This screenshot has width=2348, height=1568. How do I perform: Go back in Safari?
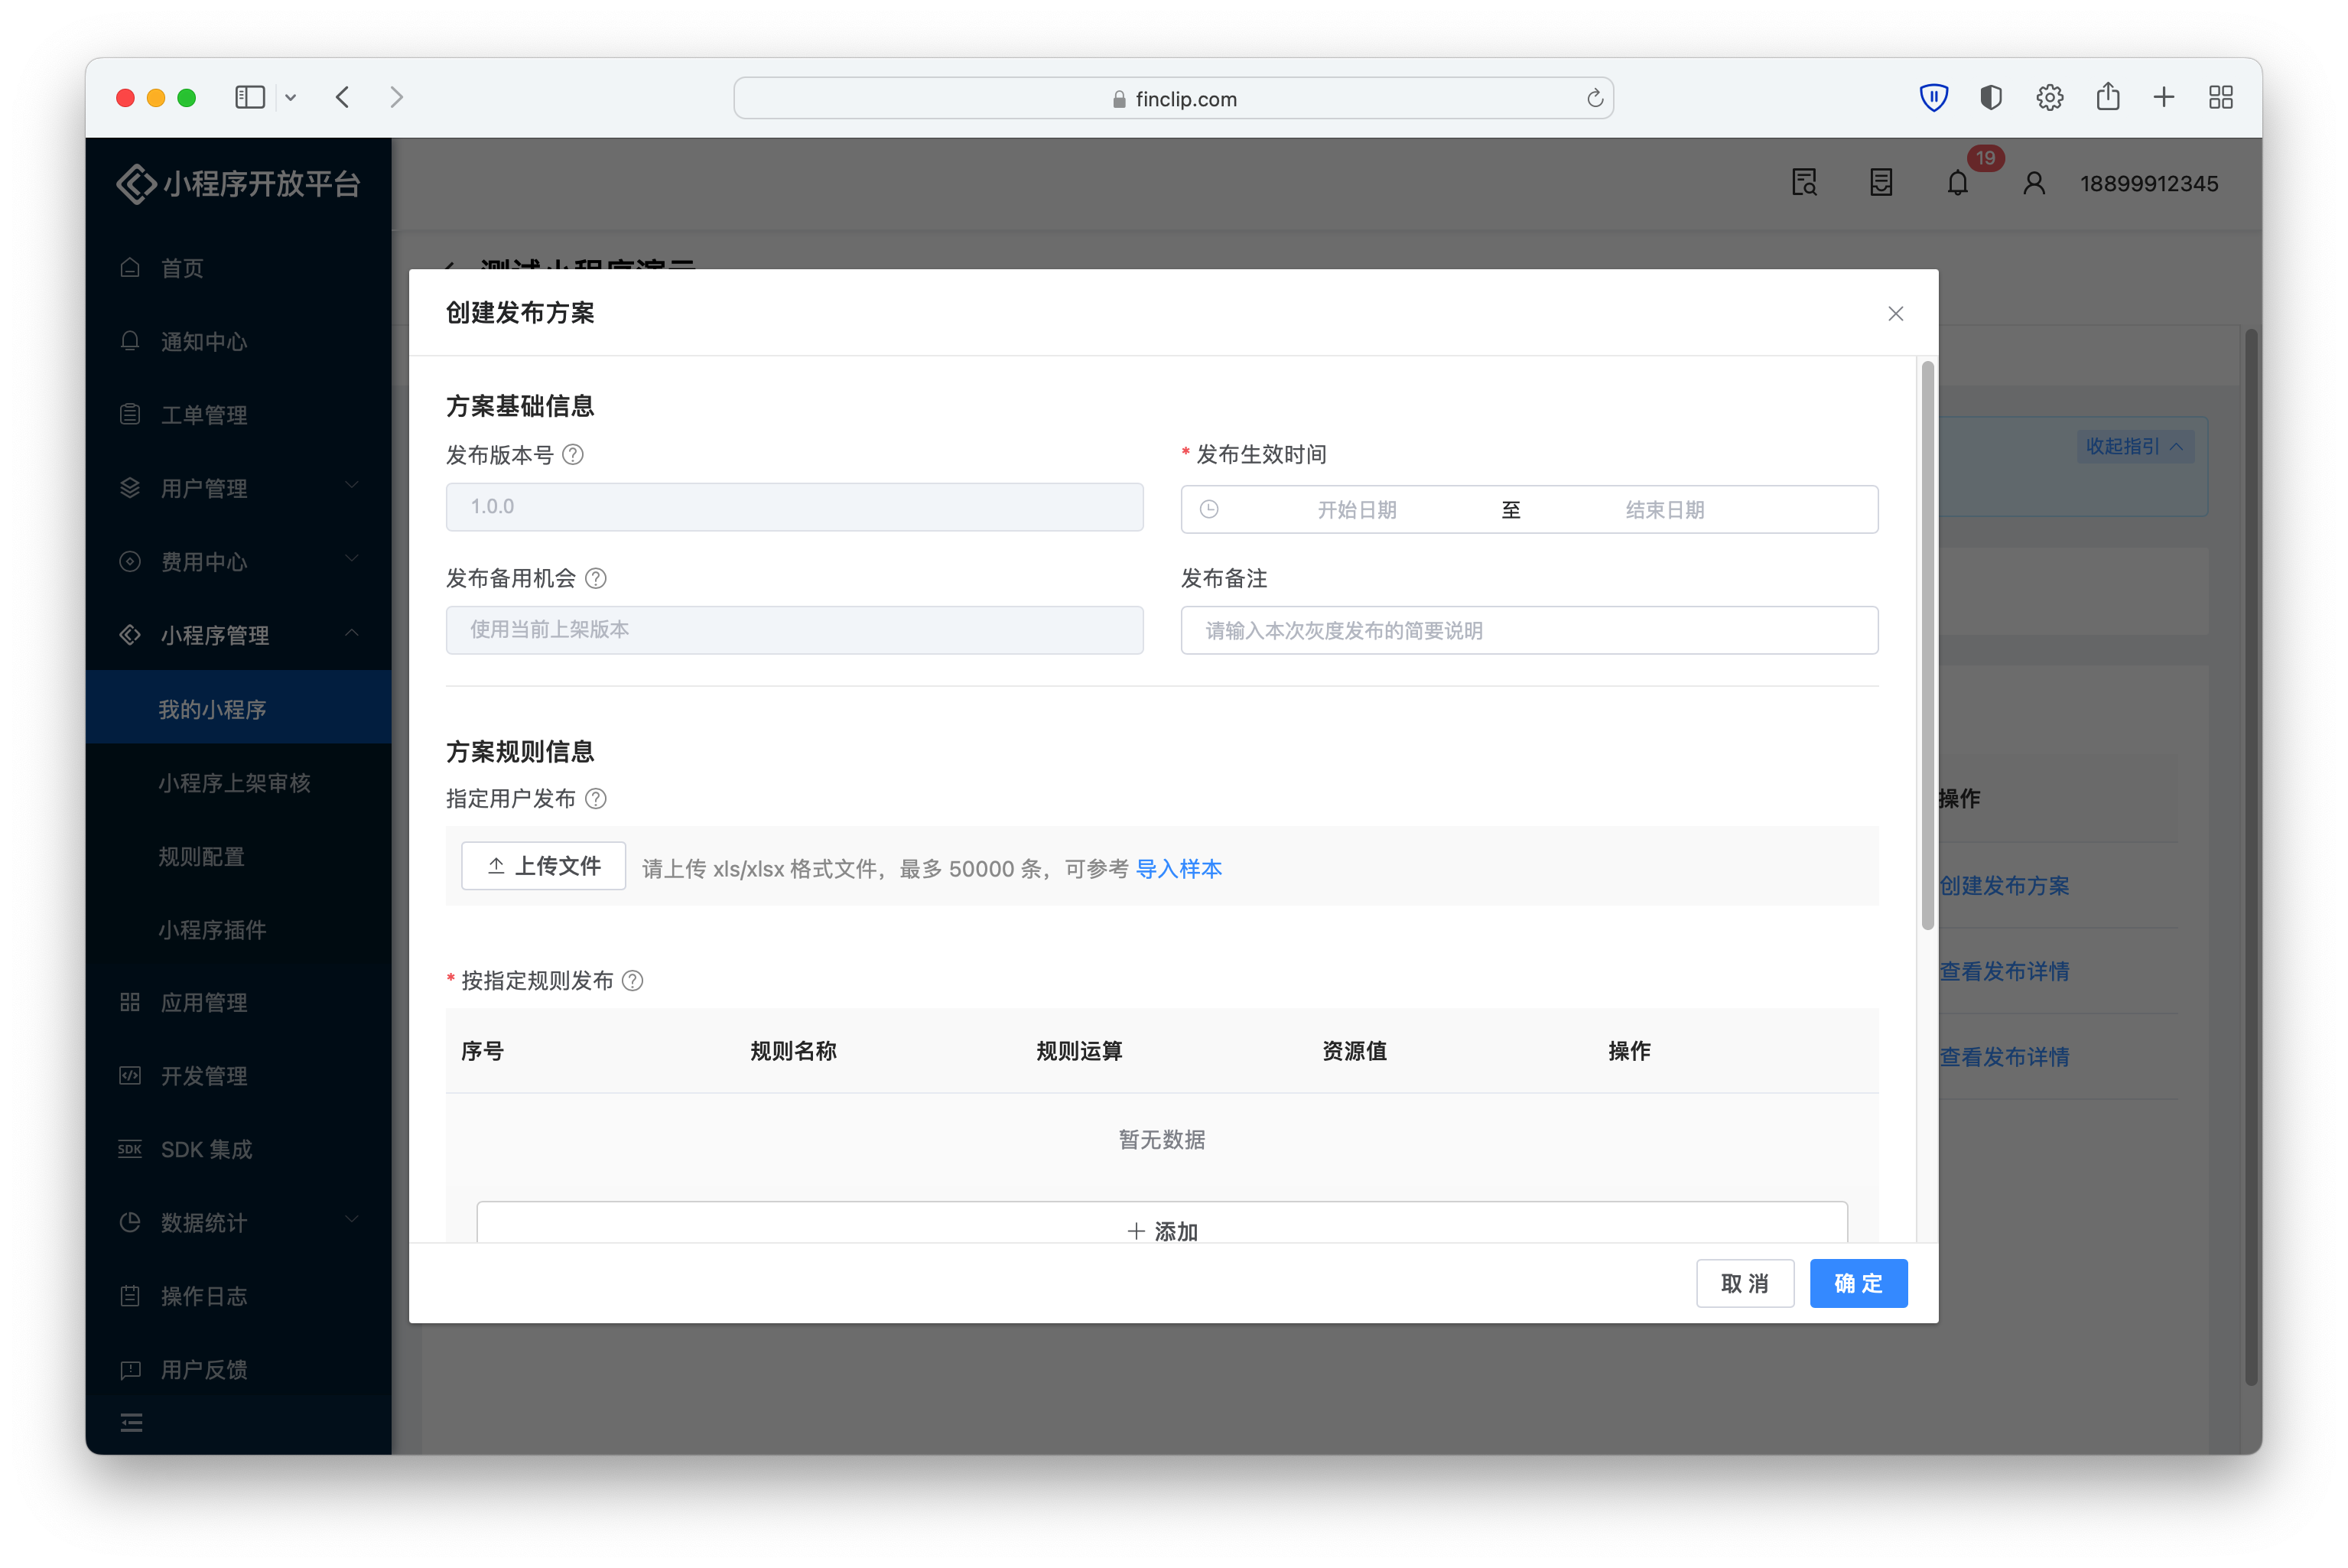(x=343, y=97)
